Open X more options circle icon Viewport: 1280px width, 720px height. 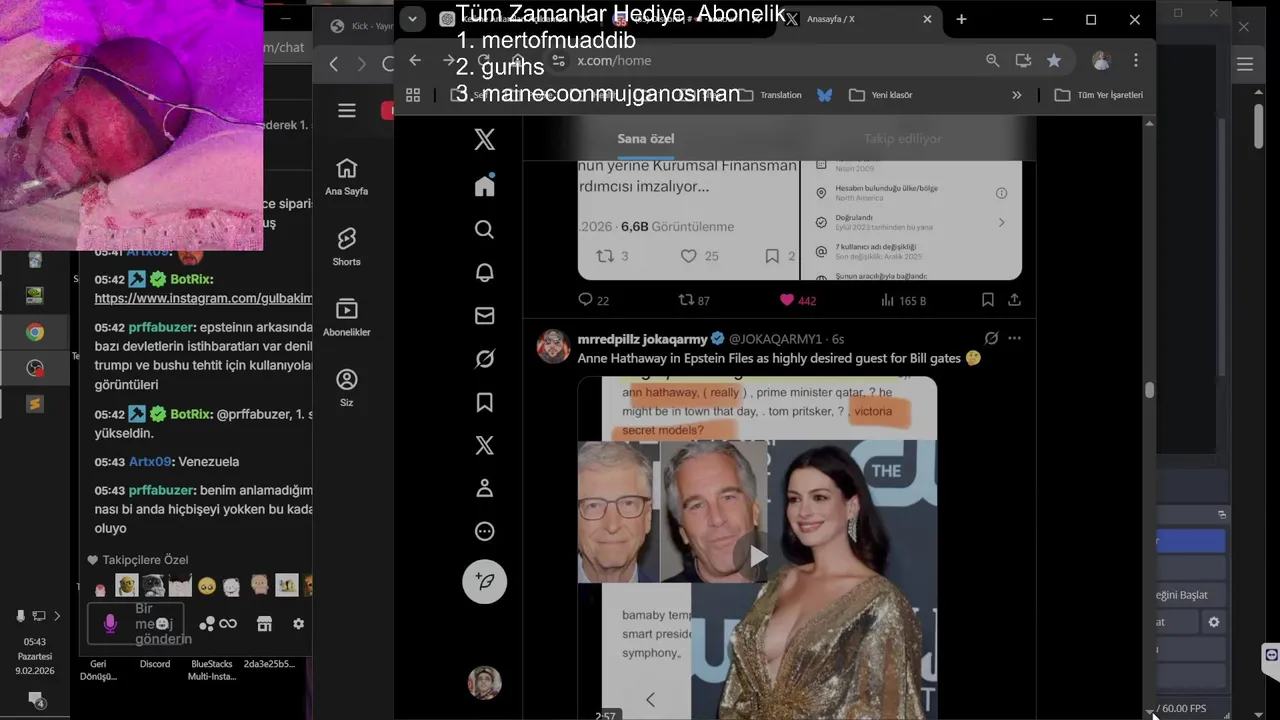484,531
